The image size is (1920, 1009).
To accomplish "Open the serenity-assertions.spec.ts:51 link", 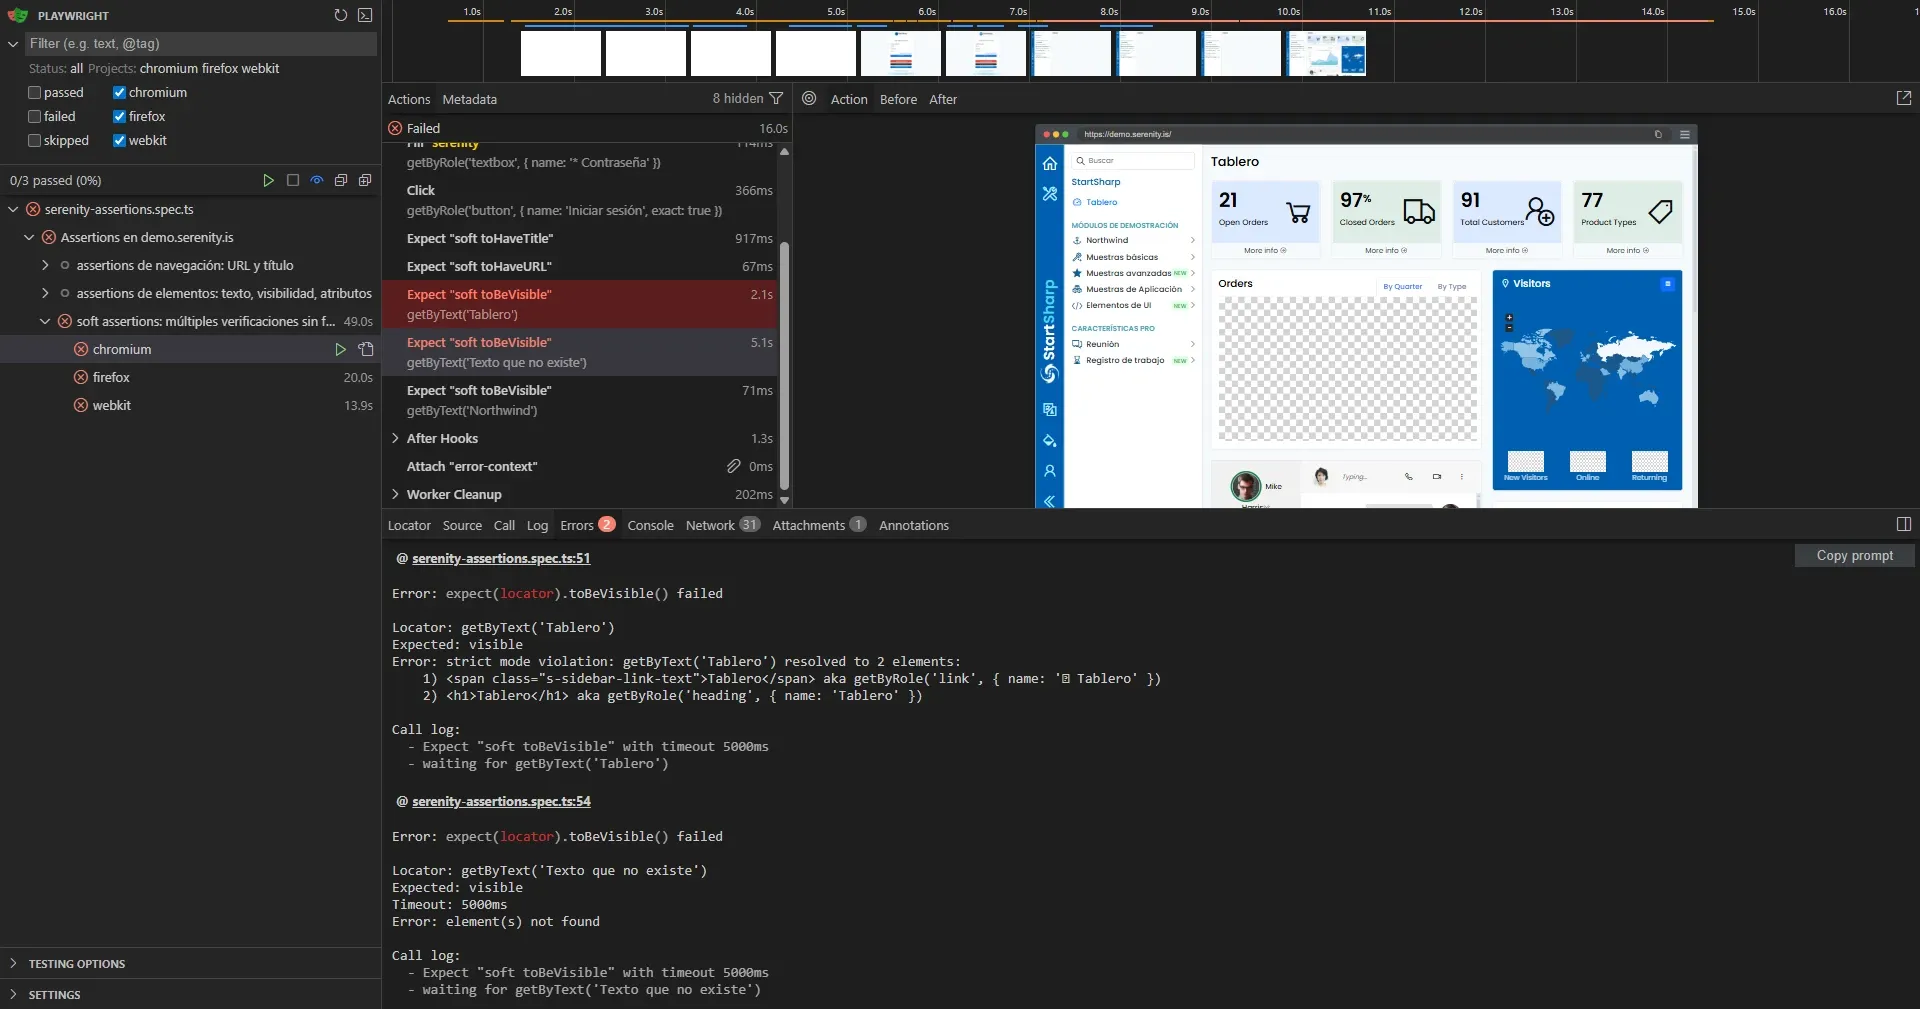I will [502, 558].
